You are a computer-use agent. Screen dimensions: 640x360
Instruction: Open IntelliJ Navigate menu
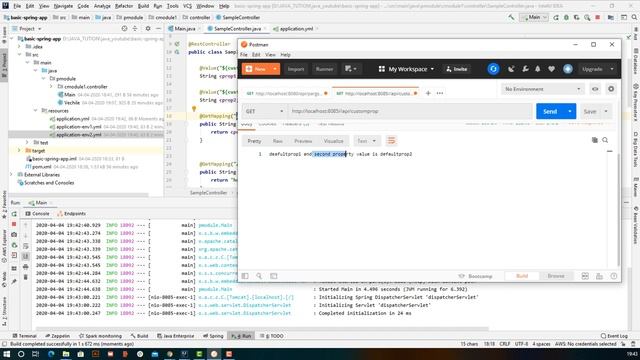point(63,6)
